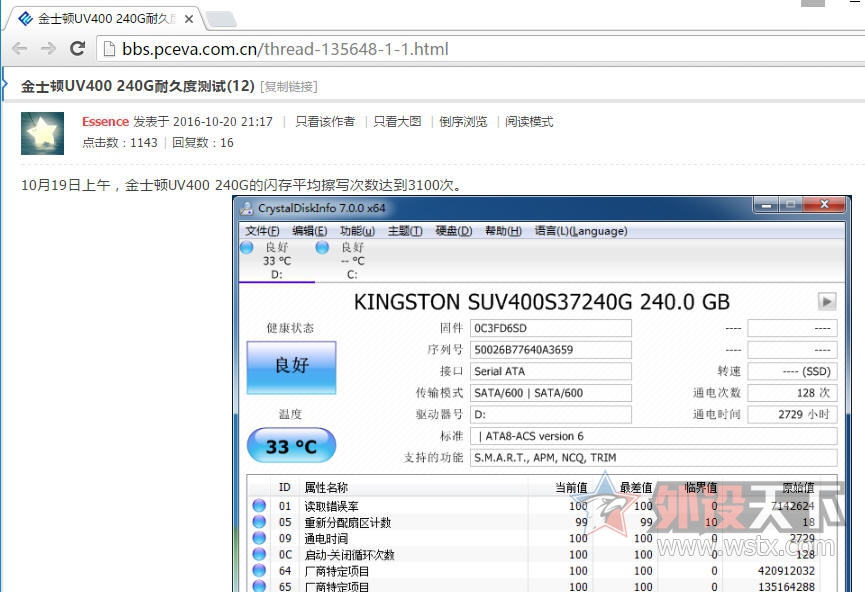The width and height of the screenshot is (865, 592).
Task: Open 编辑(E) menu
Action: coord(309,231)
